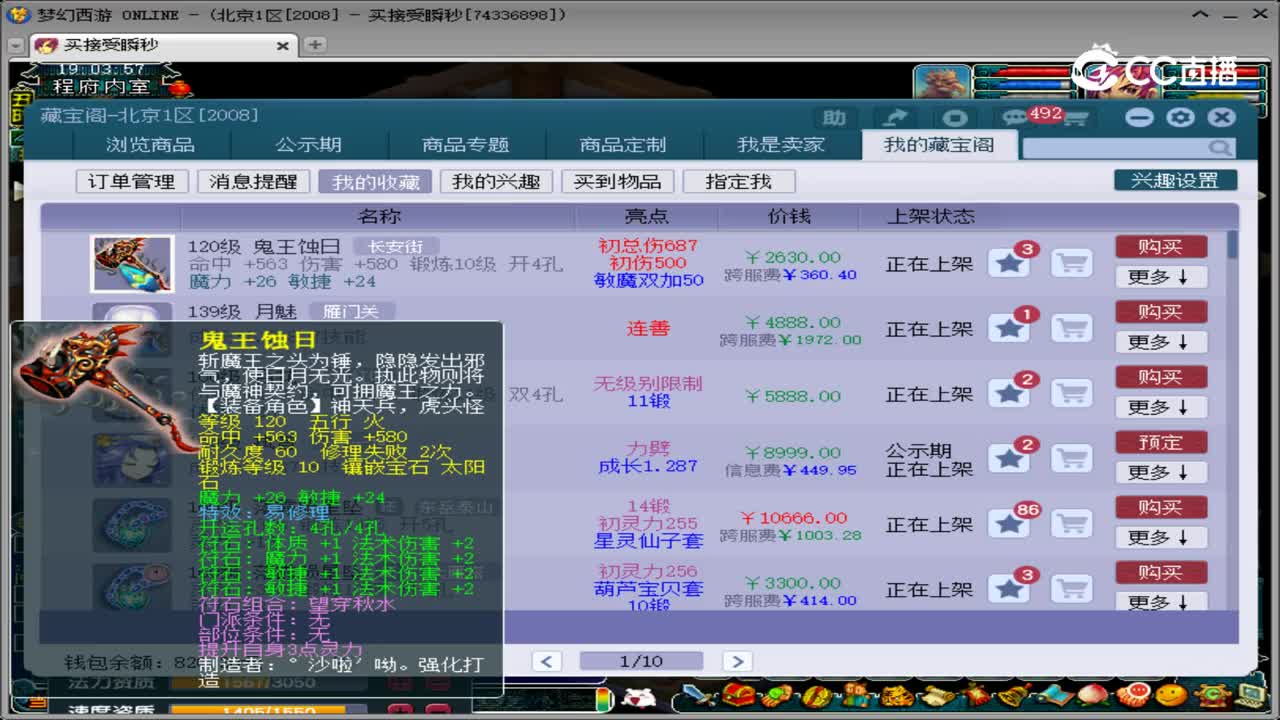The image size is (1280, 720).
Task: Close the 买接受瞬秒 client tab
Action: [x=282, y=46]
